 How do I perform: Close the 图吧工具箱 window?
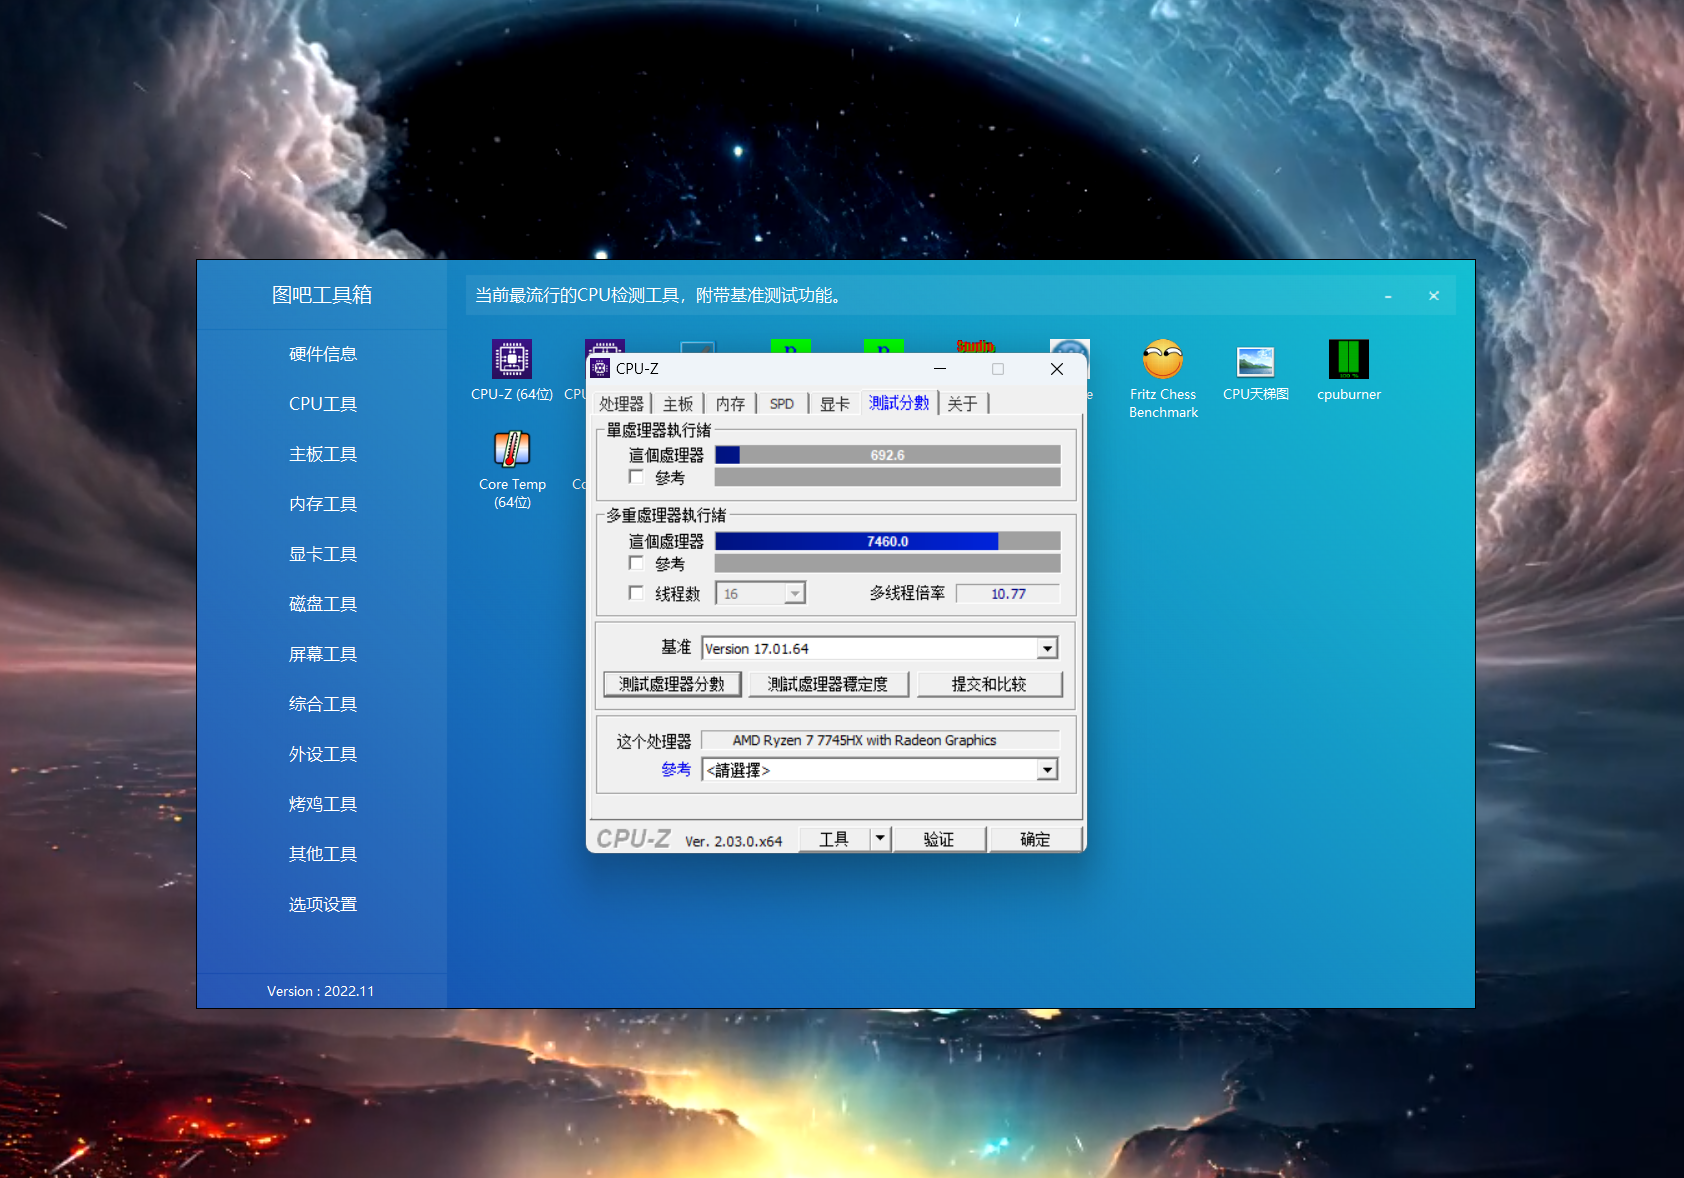(x=1434, y=296)
